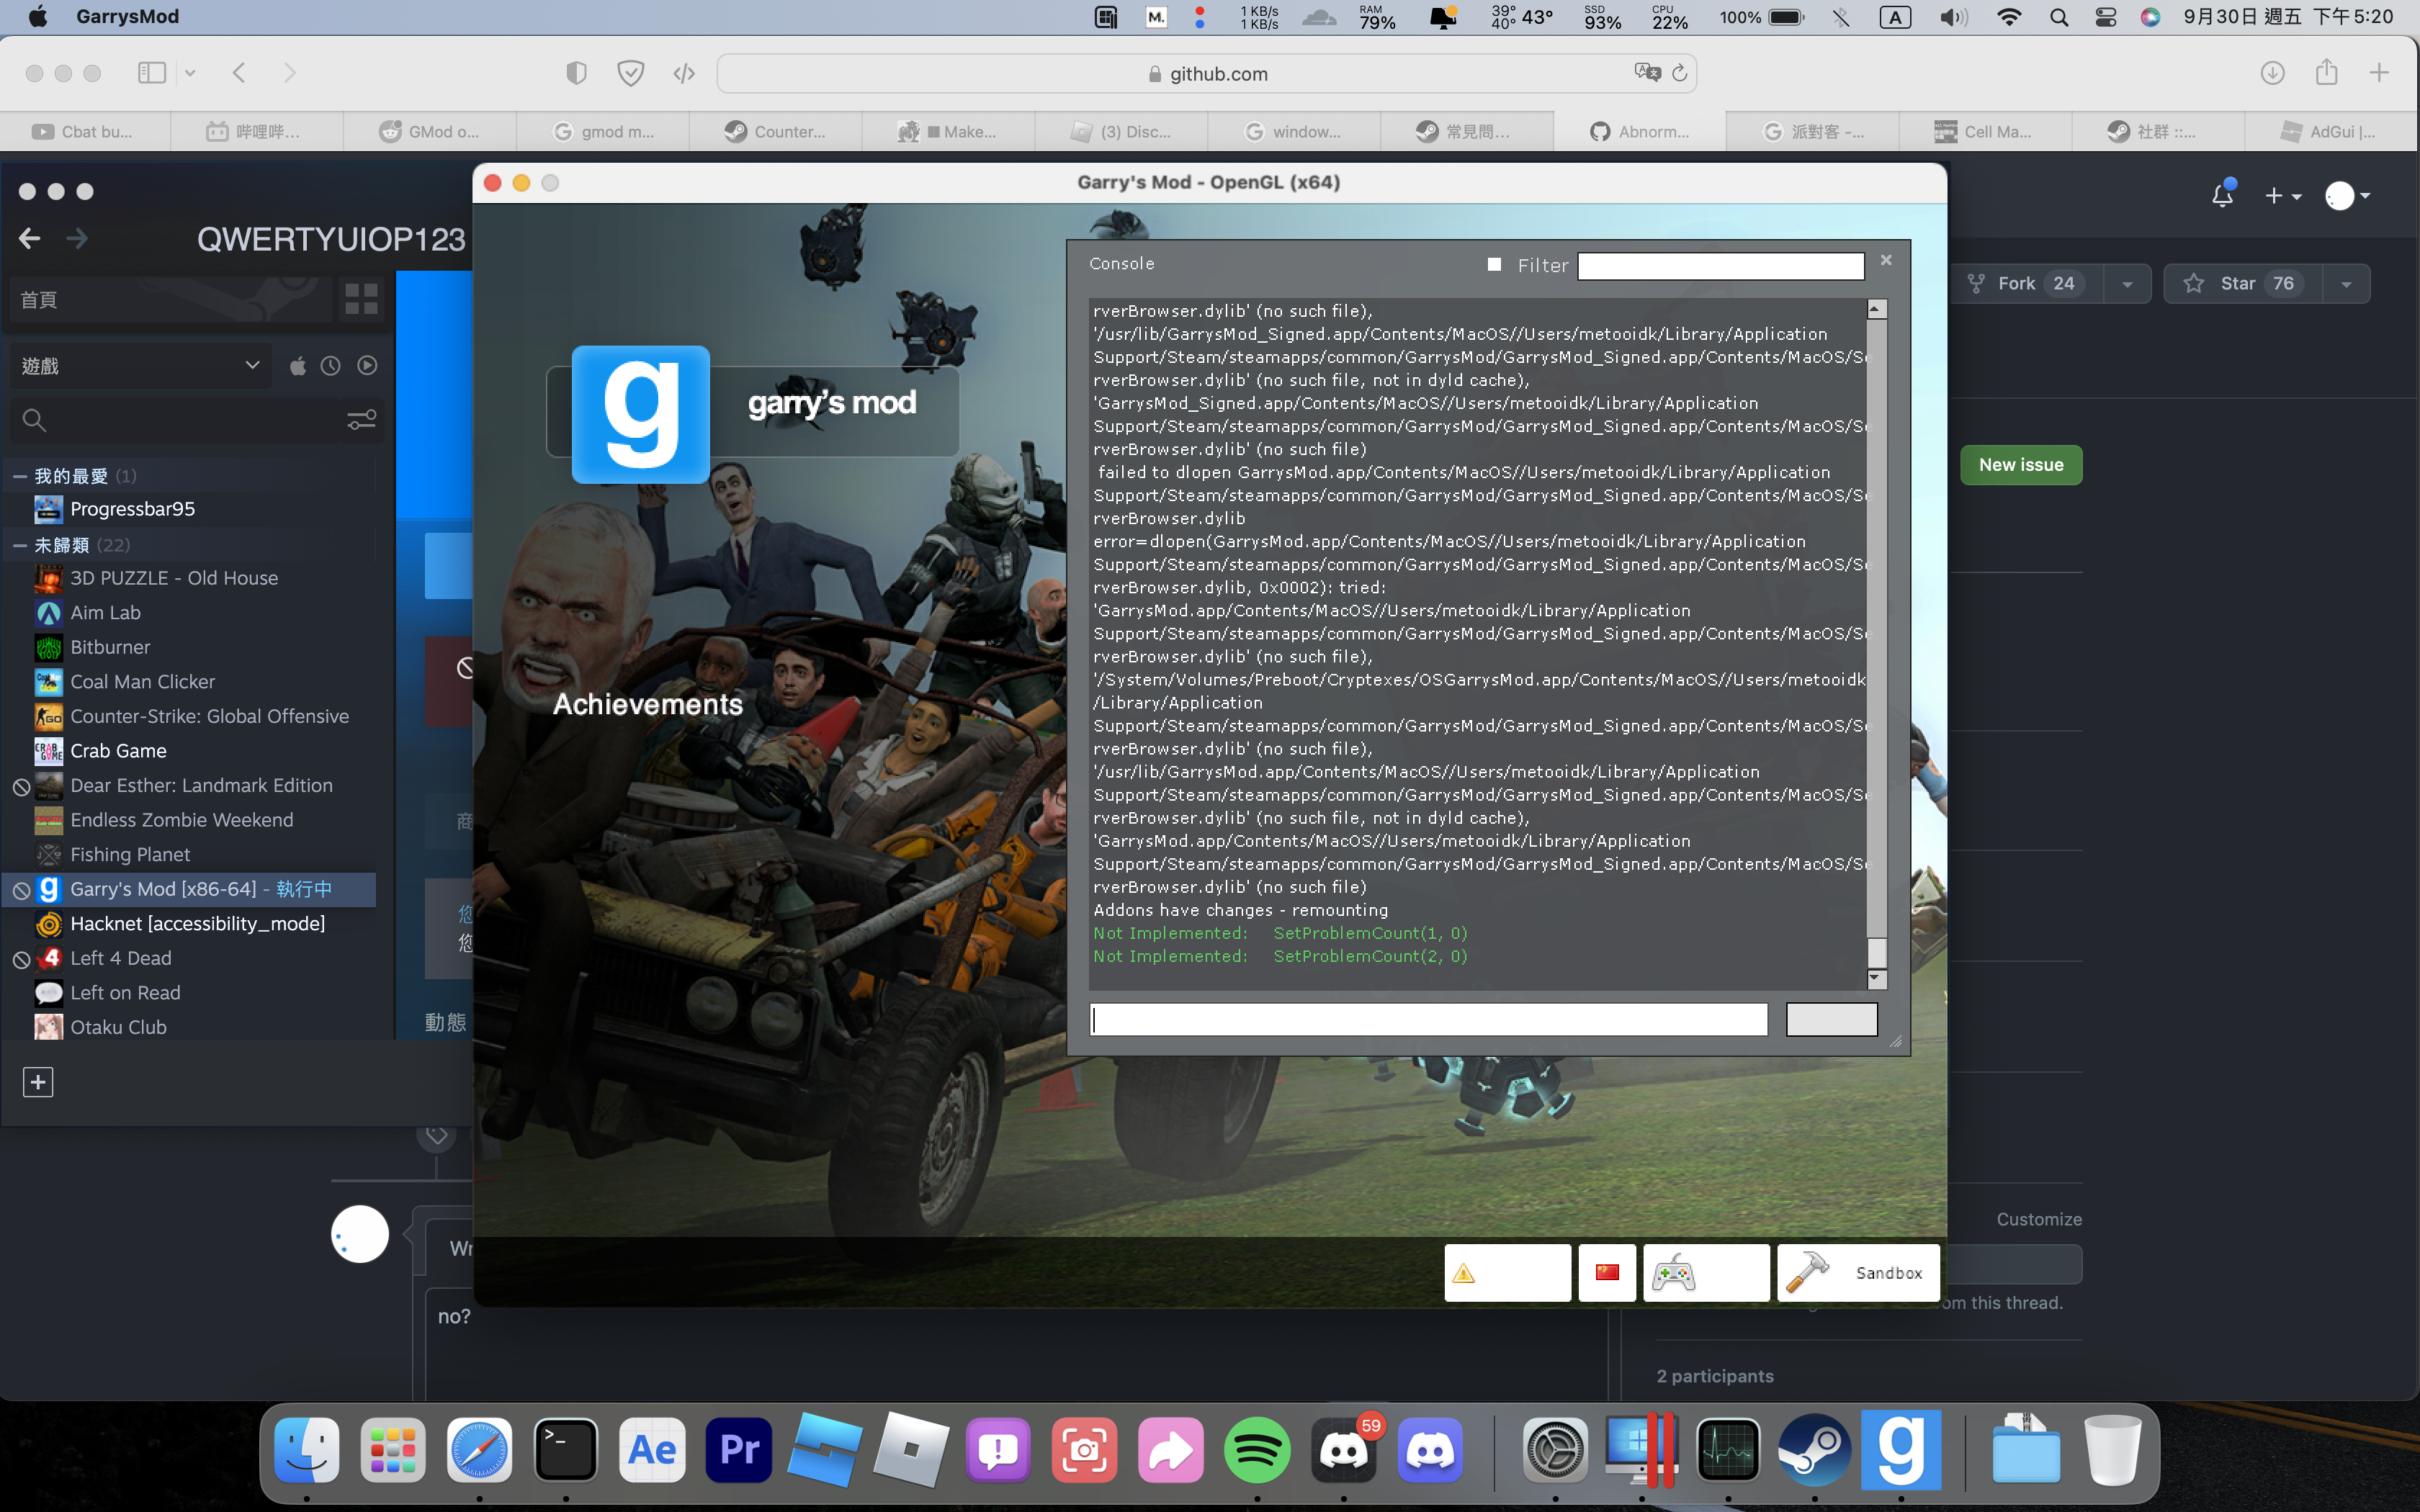Toggle the ready-to-play filter icon in Steam

point(368,366)
